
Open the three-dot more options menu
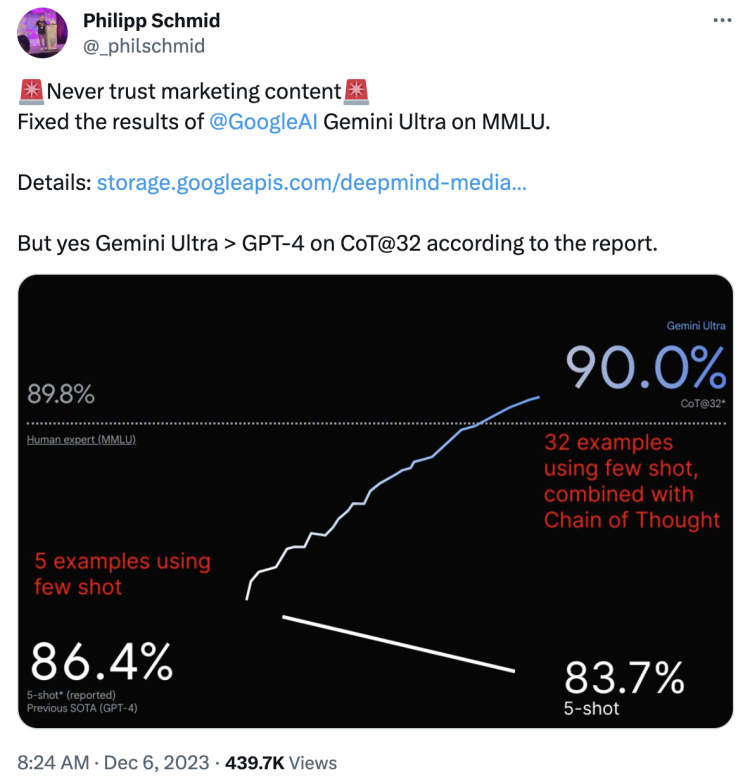(721, 21)
